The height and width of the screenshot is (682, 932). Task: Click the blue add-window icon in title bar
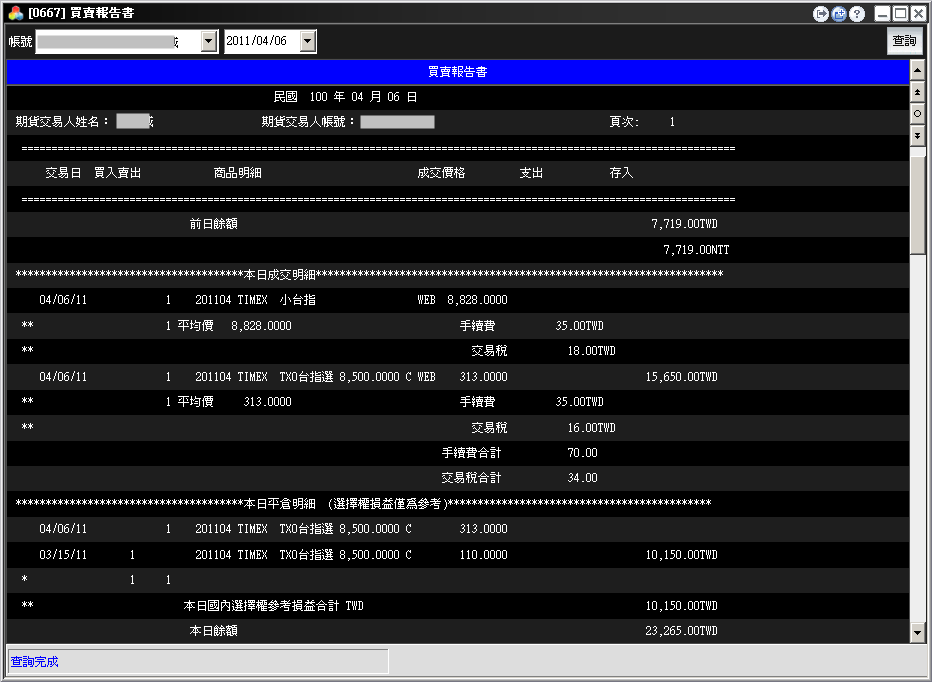[839, 13]
